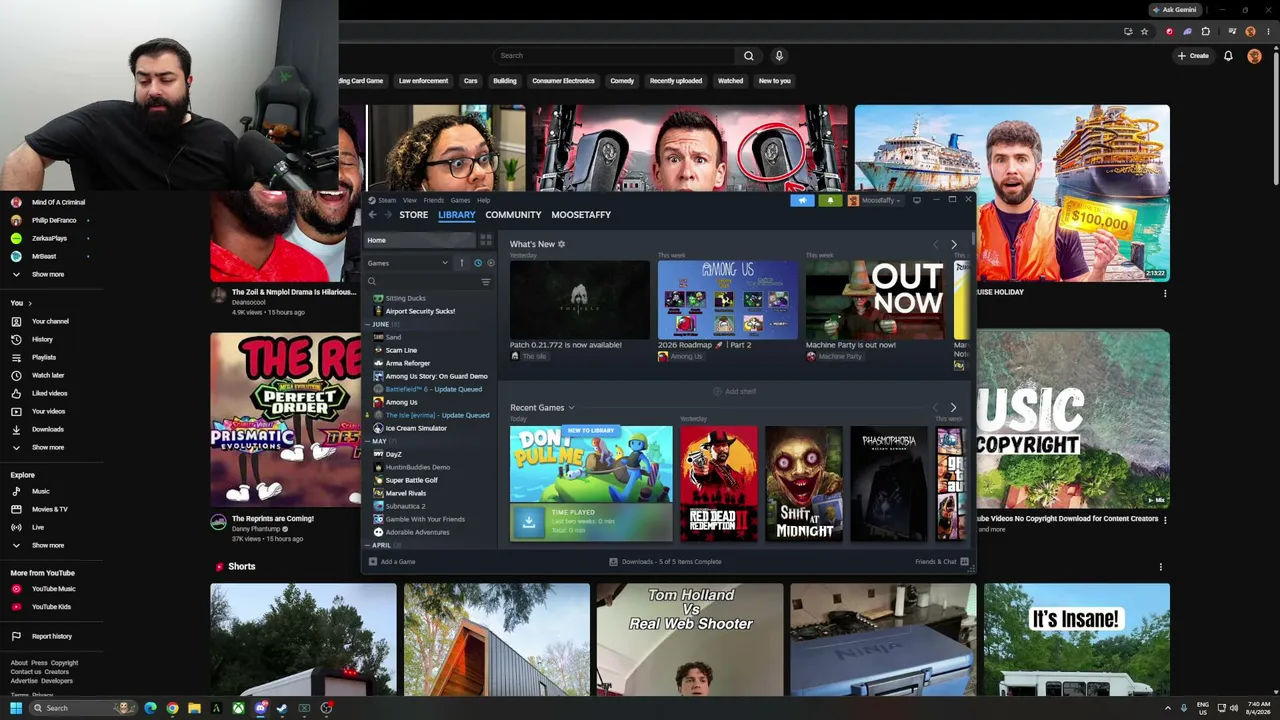
Task: Click the ready-to-play filter icon in Steam
Action: 490,263
